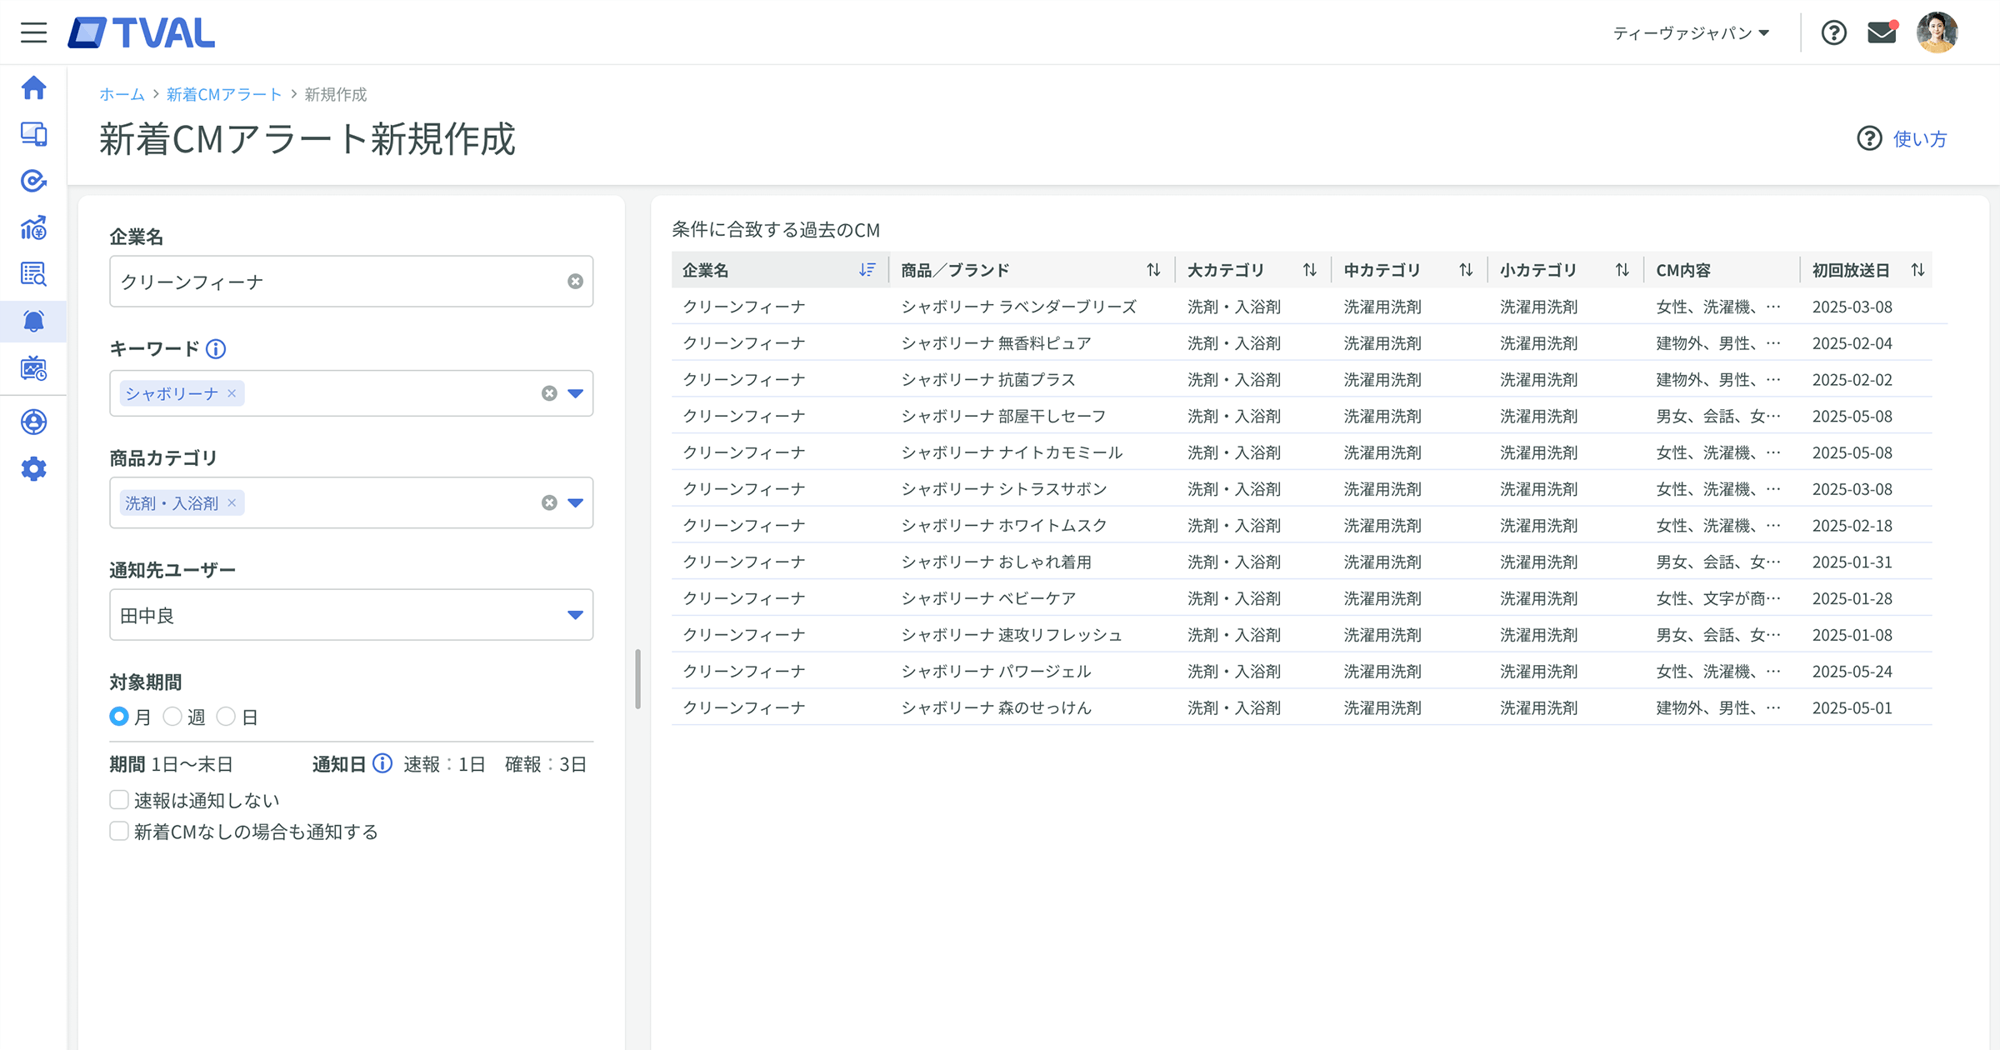2000x1050 pixels.
Task: Expand the 商品カテゴリ dropdown arrow
Action: tap(576, 503)
